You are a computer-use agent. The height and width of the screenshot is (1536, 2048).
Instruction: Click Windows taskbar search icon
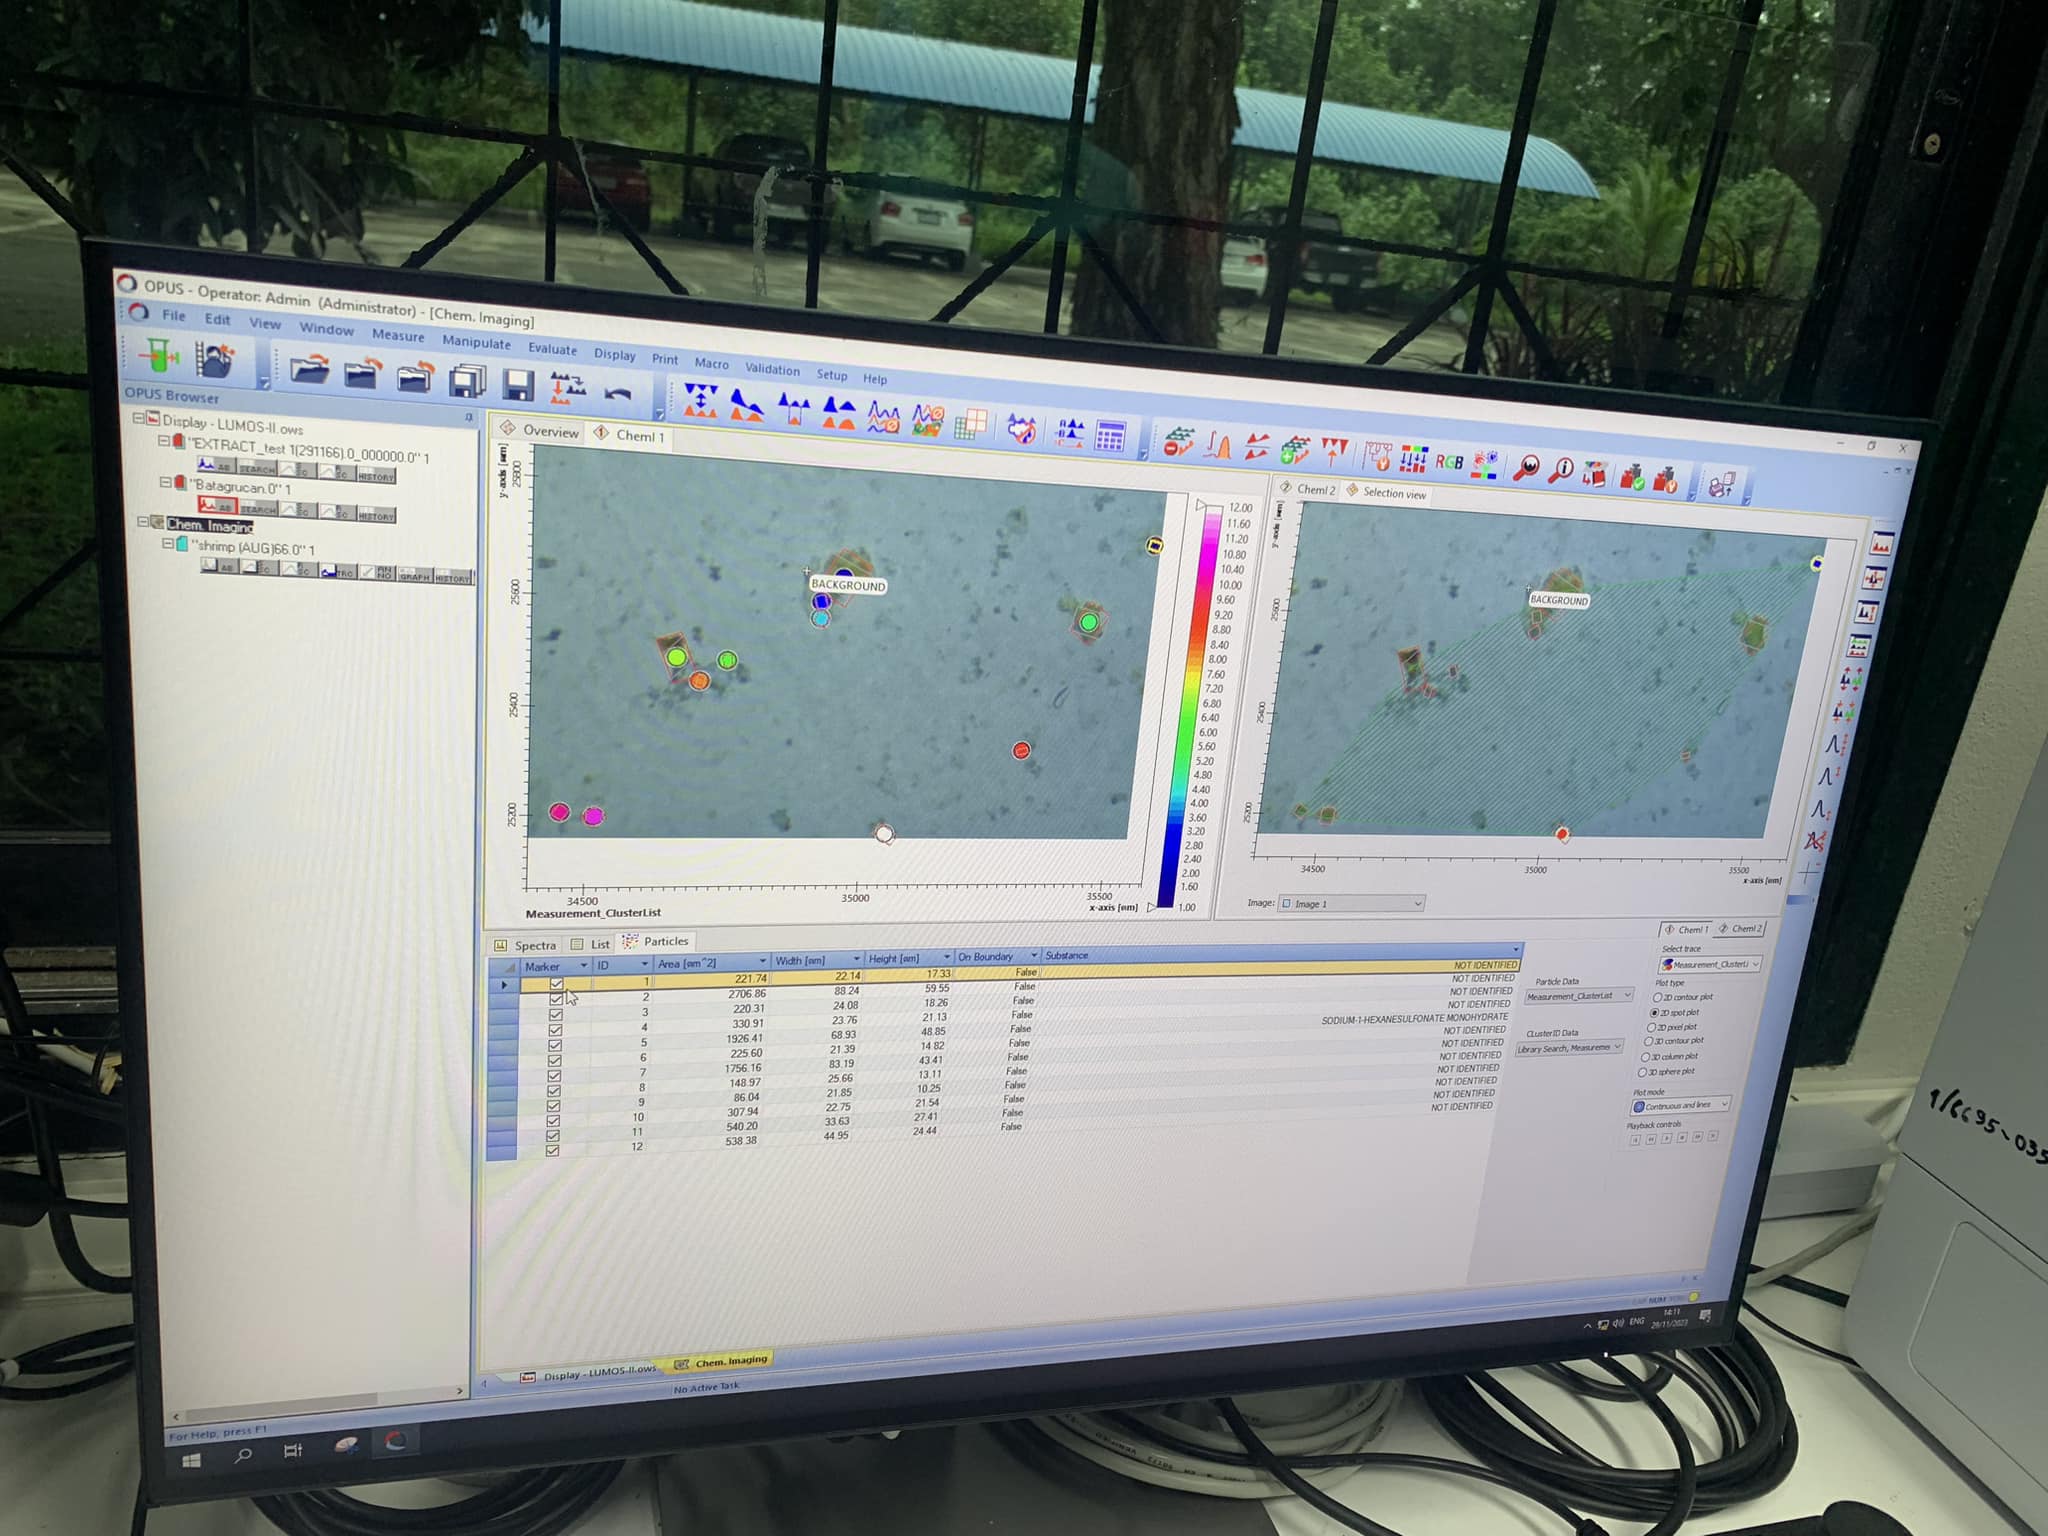pyautogui.click(x=243, y=1455)
